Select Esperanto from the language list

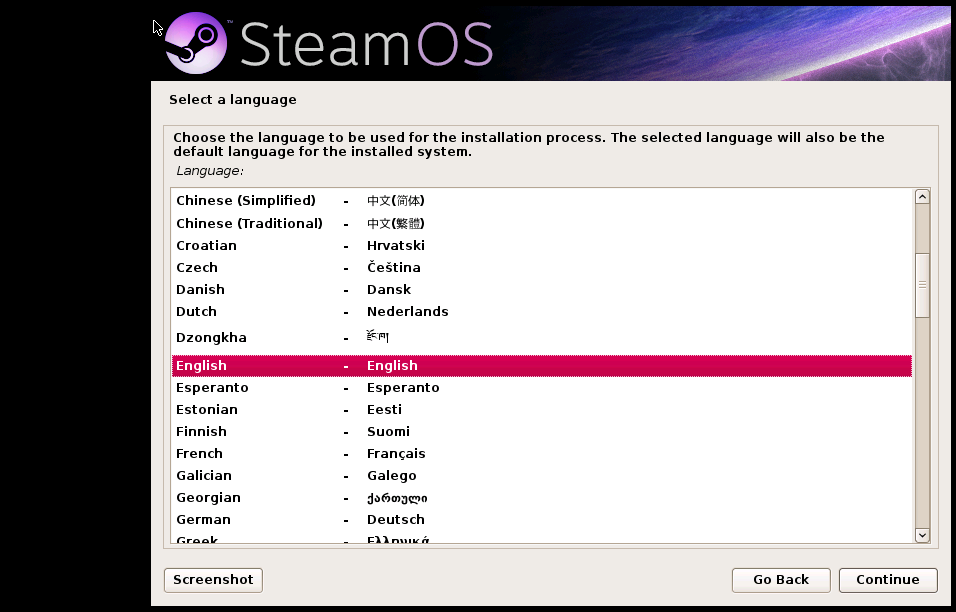click(300, 387)
